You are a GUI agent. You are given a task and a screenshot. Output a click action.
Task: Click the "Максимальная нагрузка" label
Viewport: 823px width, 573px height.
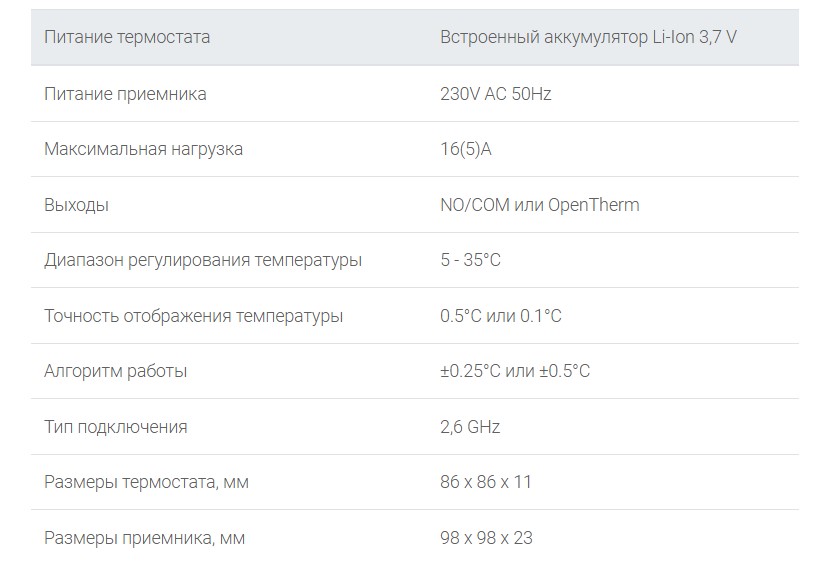pos(143,149)
